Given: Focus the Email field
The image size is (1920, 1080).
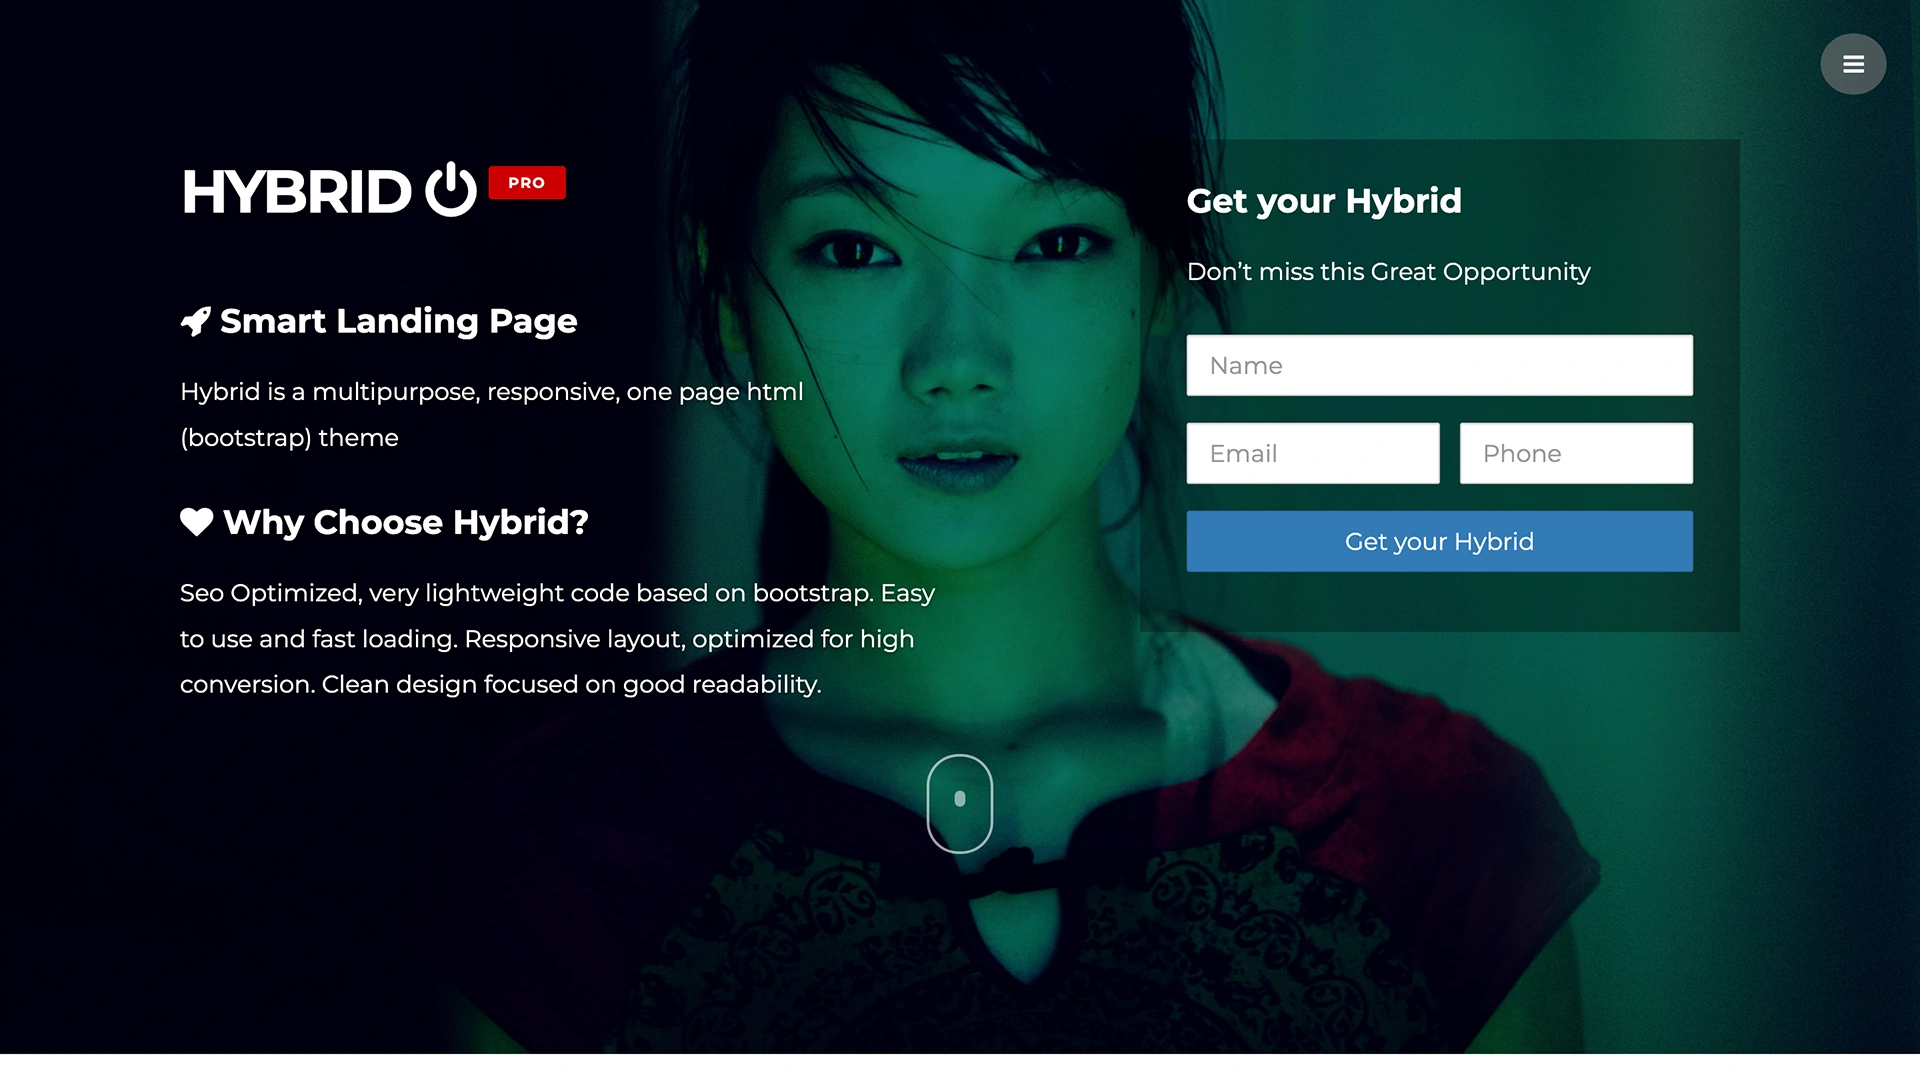Looking at the screenshot, I should point(1313,453).
